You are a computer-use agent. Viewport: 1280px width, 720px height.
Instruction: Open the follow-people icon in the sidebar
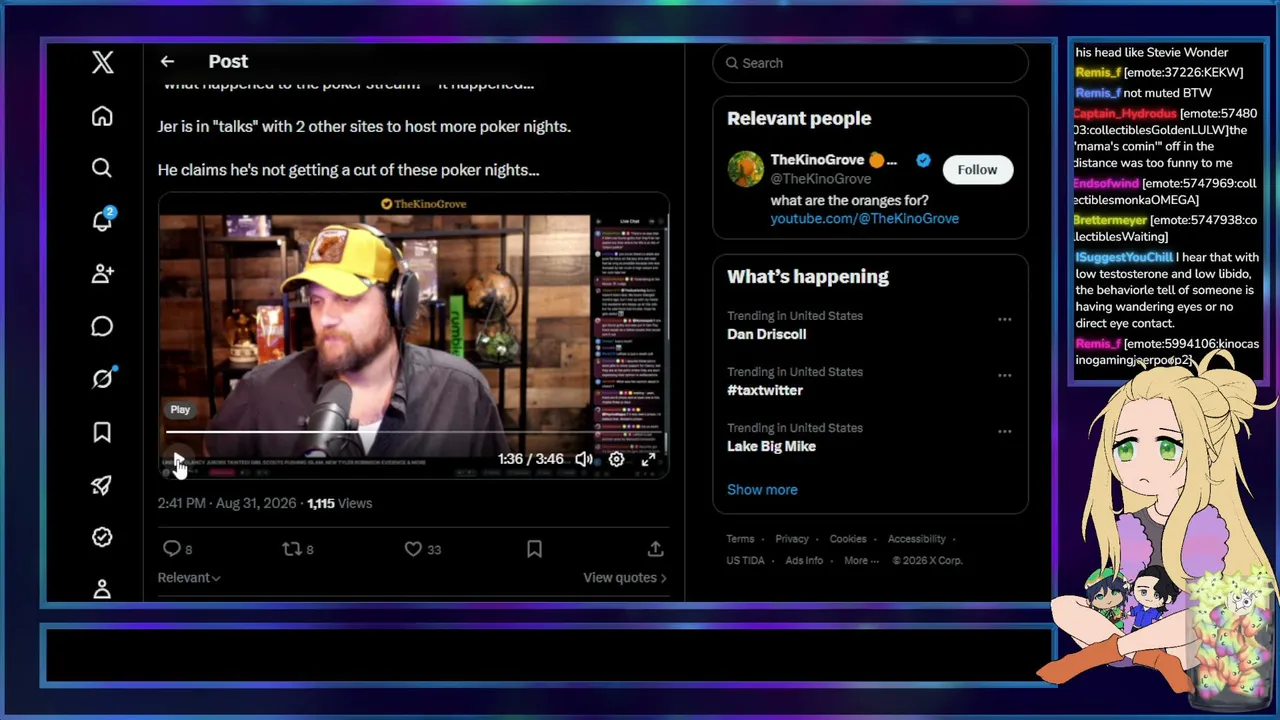click(102, 274)
